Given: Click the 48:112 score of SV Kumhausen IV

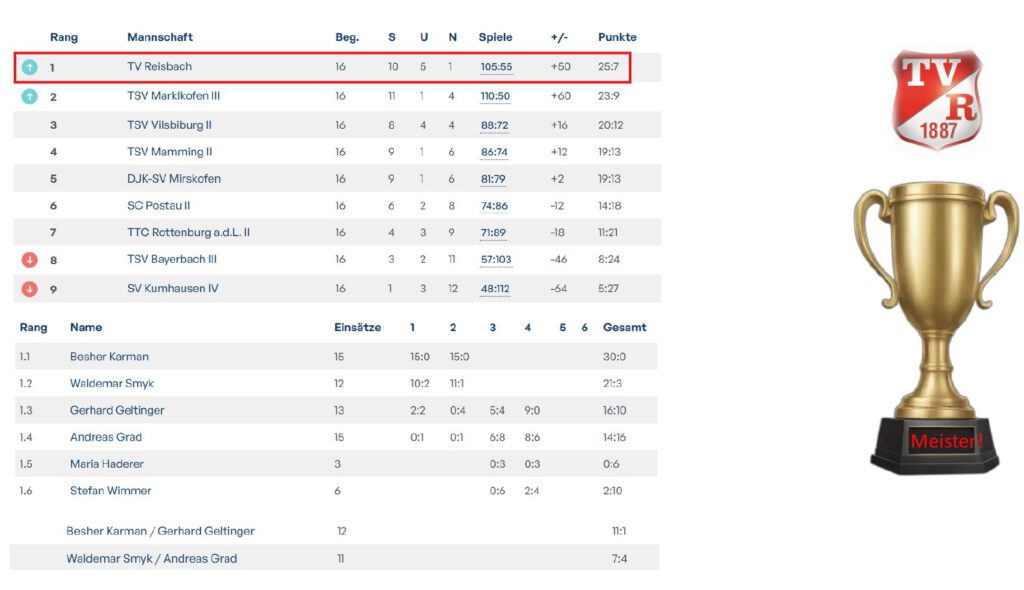Looking at the screenshot, I should pyautogui.click(x=495, y=289).
